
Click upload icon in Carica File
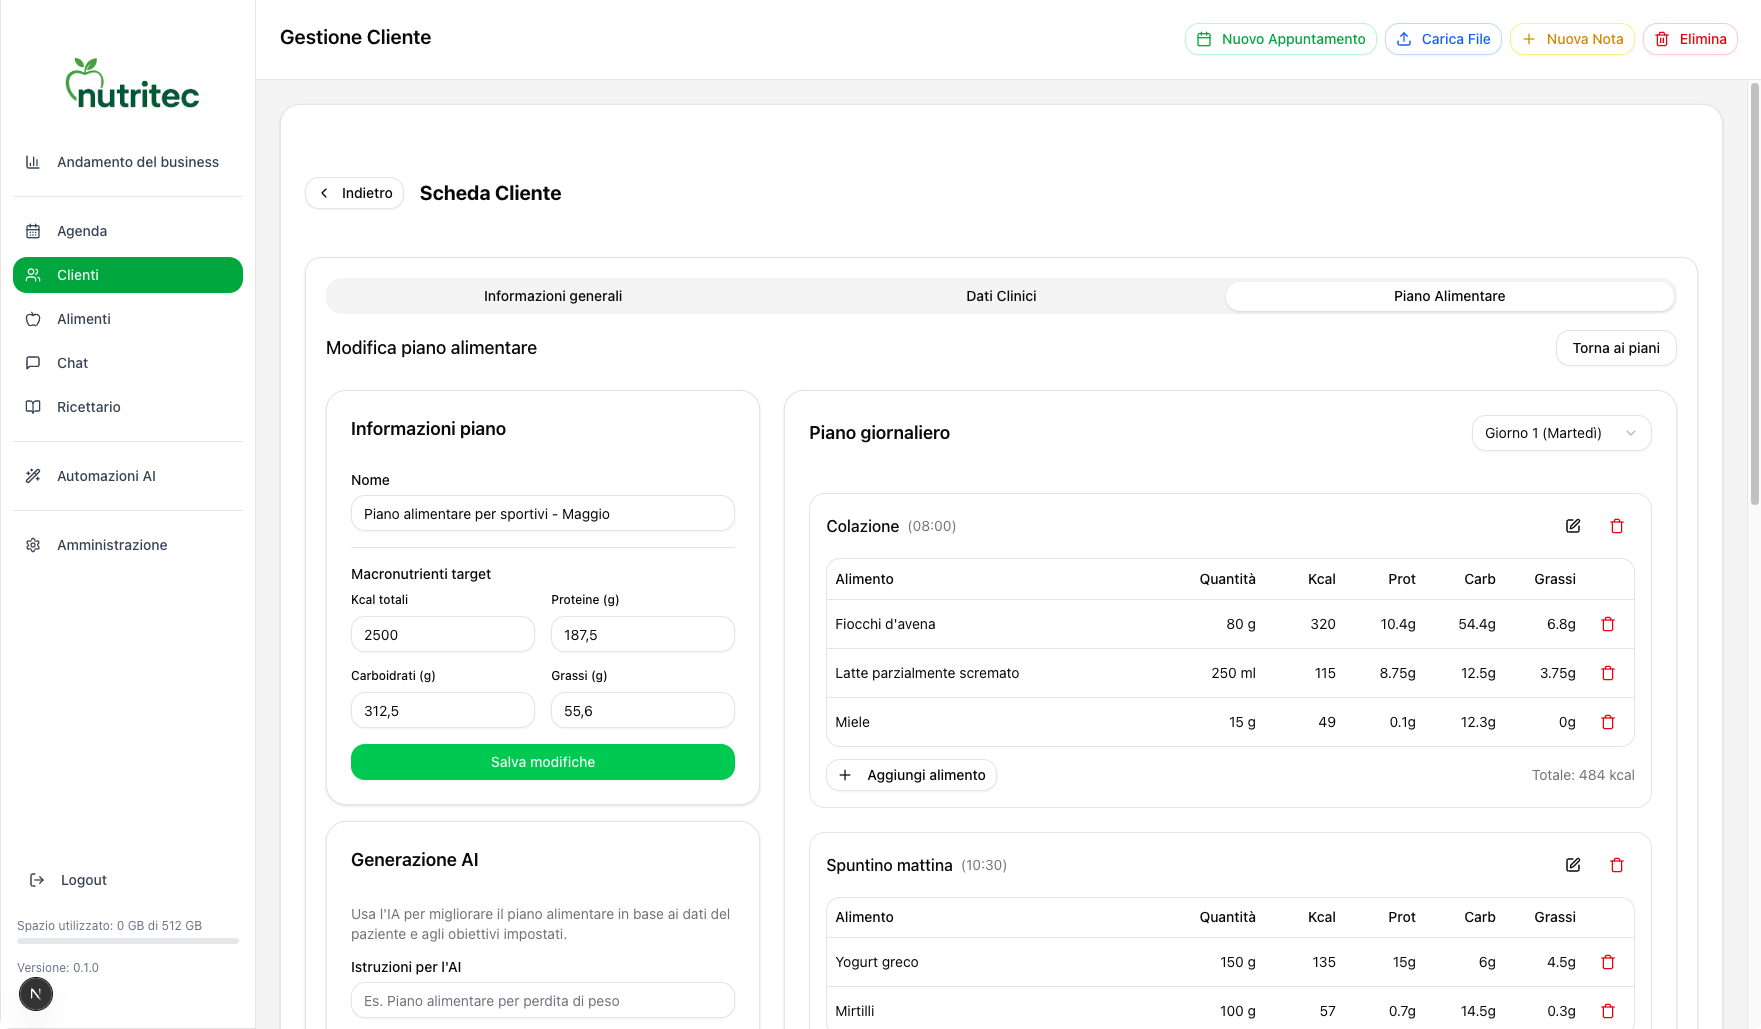[x=1404, y=39]
